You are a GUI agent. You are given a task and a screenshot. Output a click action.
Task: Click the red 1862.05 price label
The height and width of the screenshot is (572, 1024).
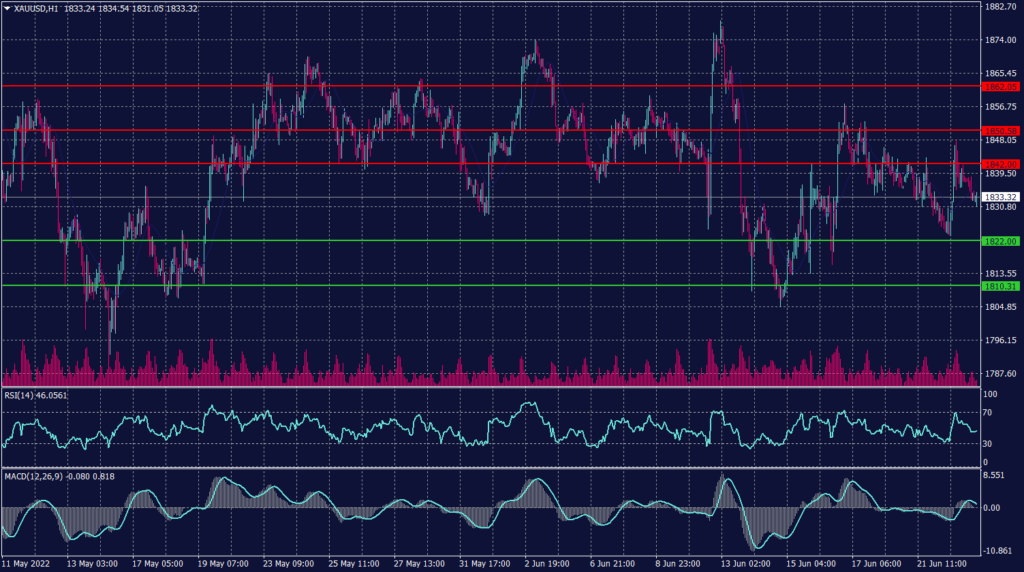pos(1000,87)
